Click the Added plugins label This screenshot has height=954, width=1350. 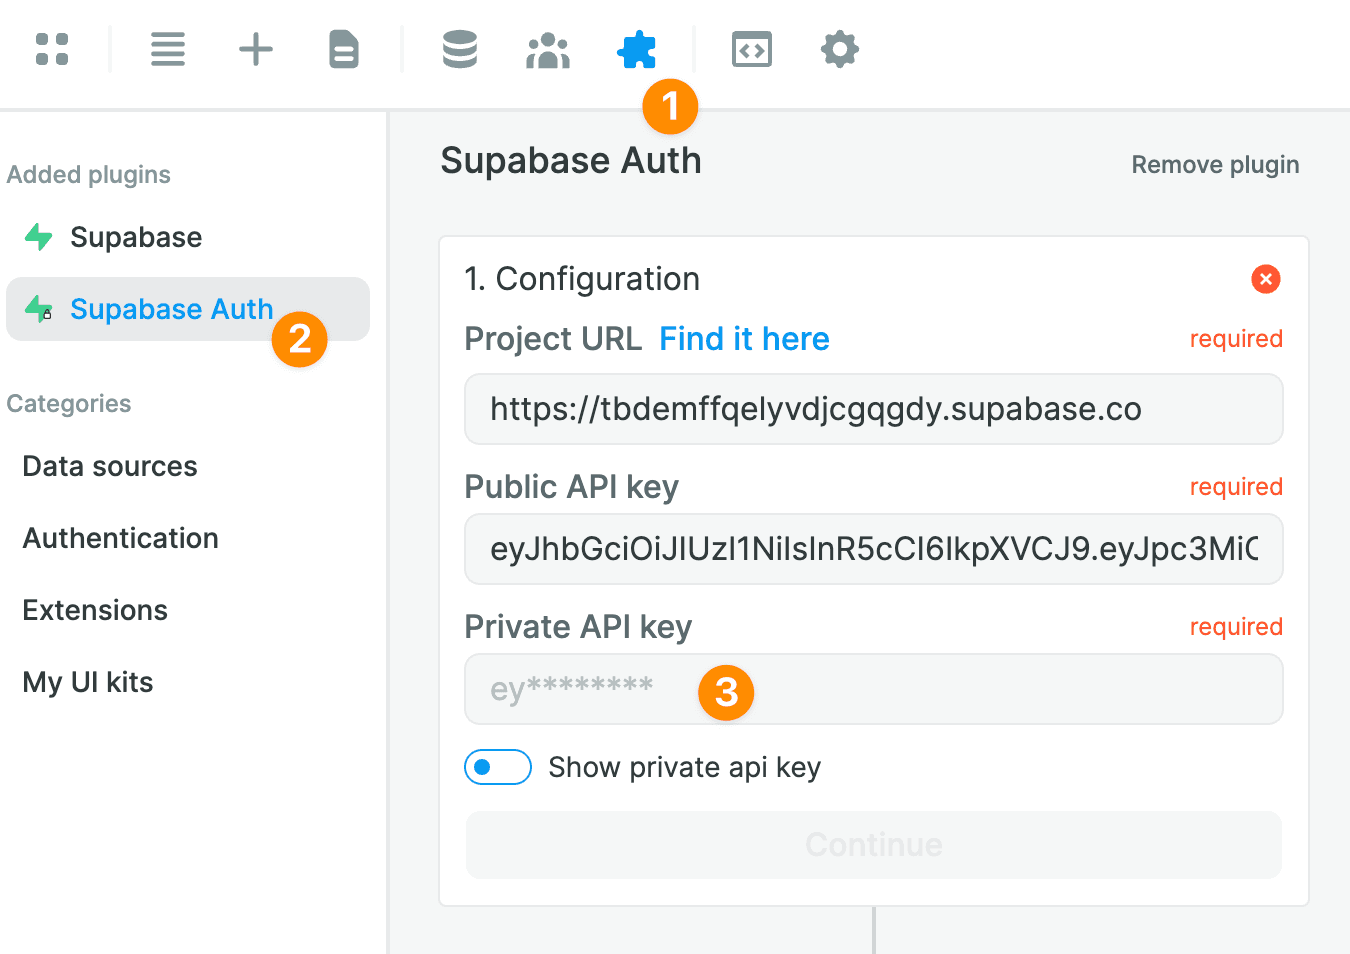pos(88,174)
